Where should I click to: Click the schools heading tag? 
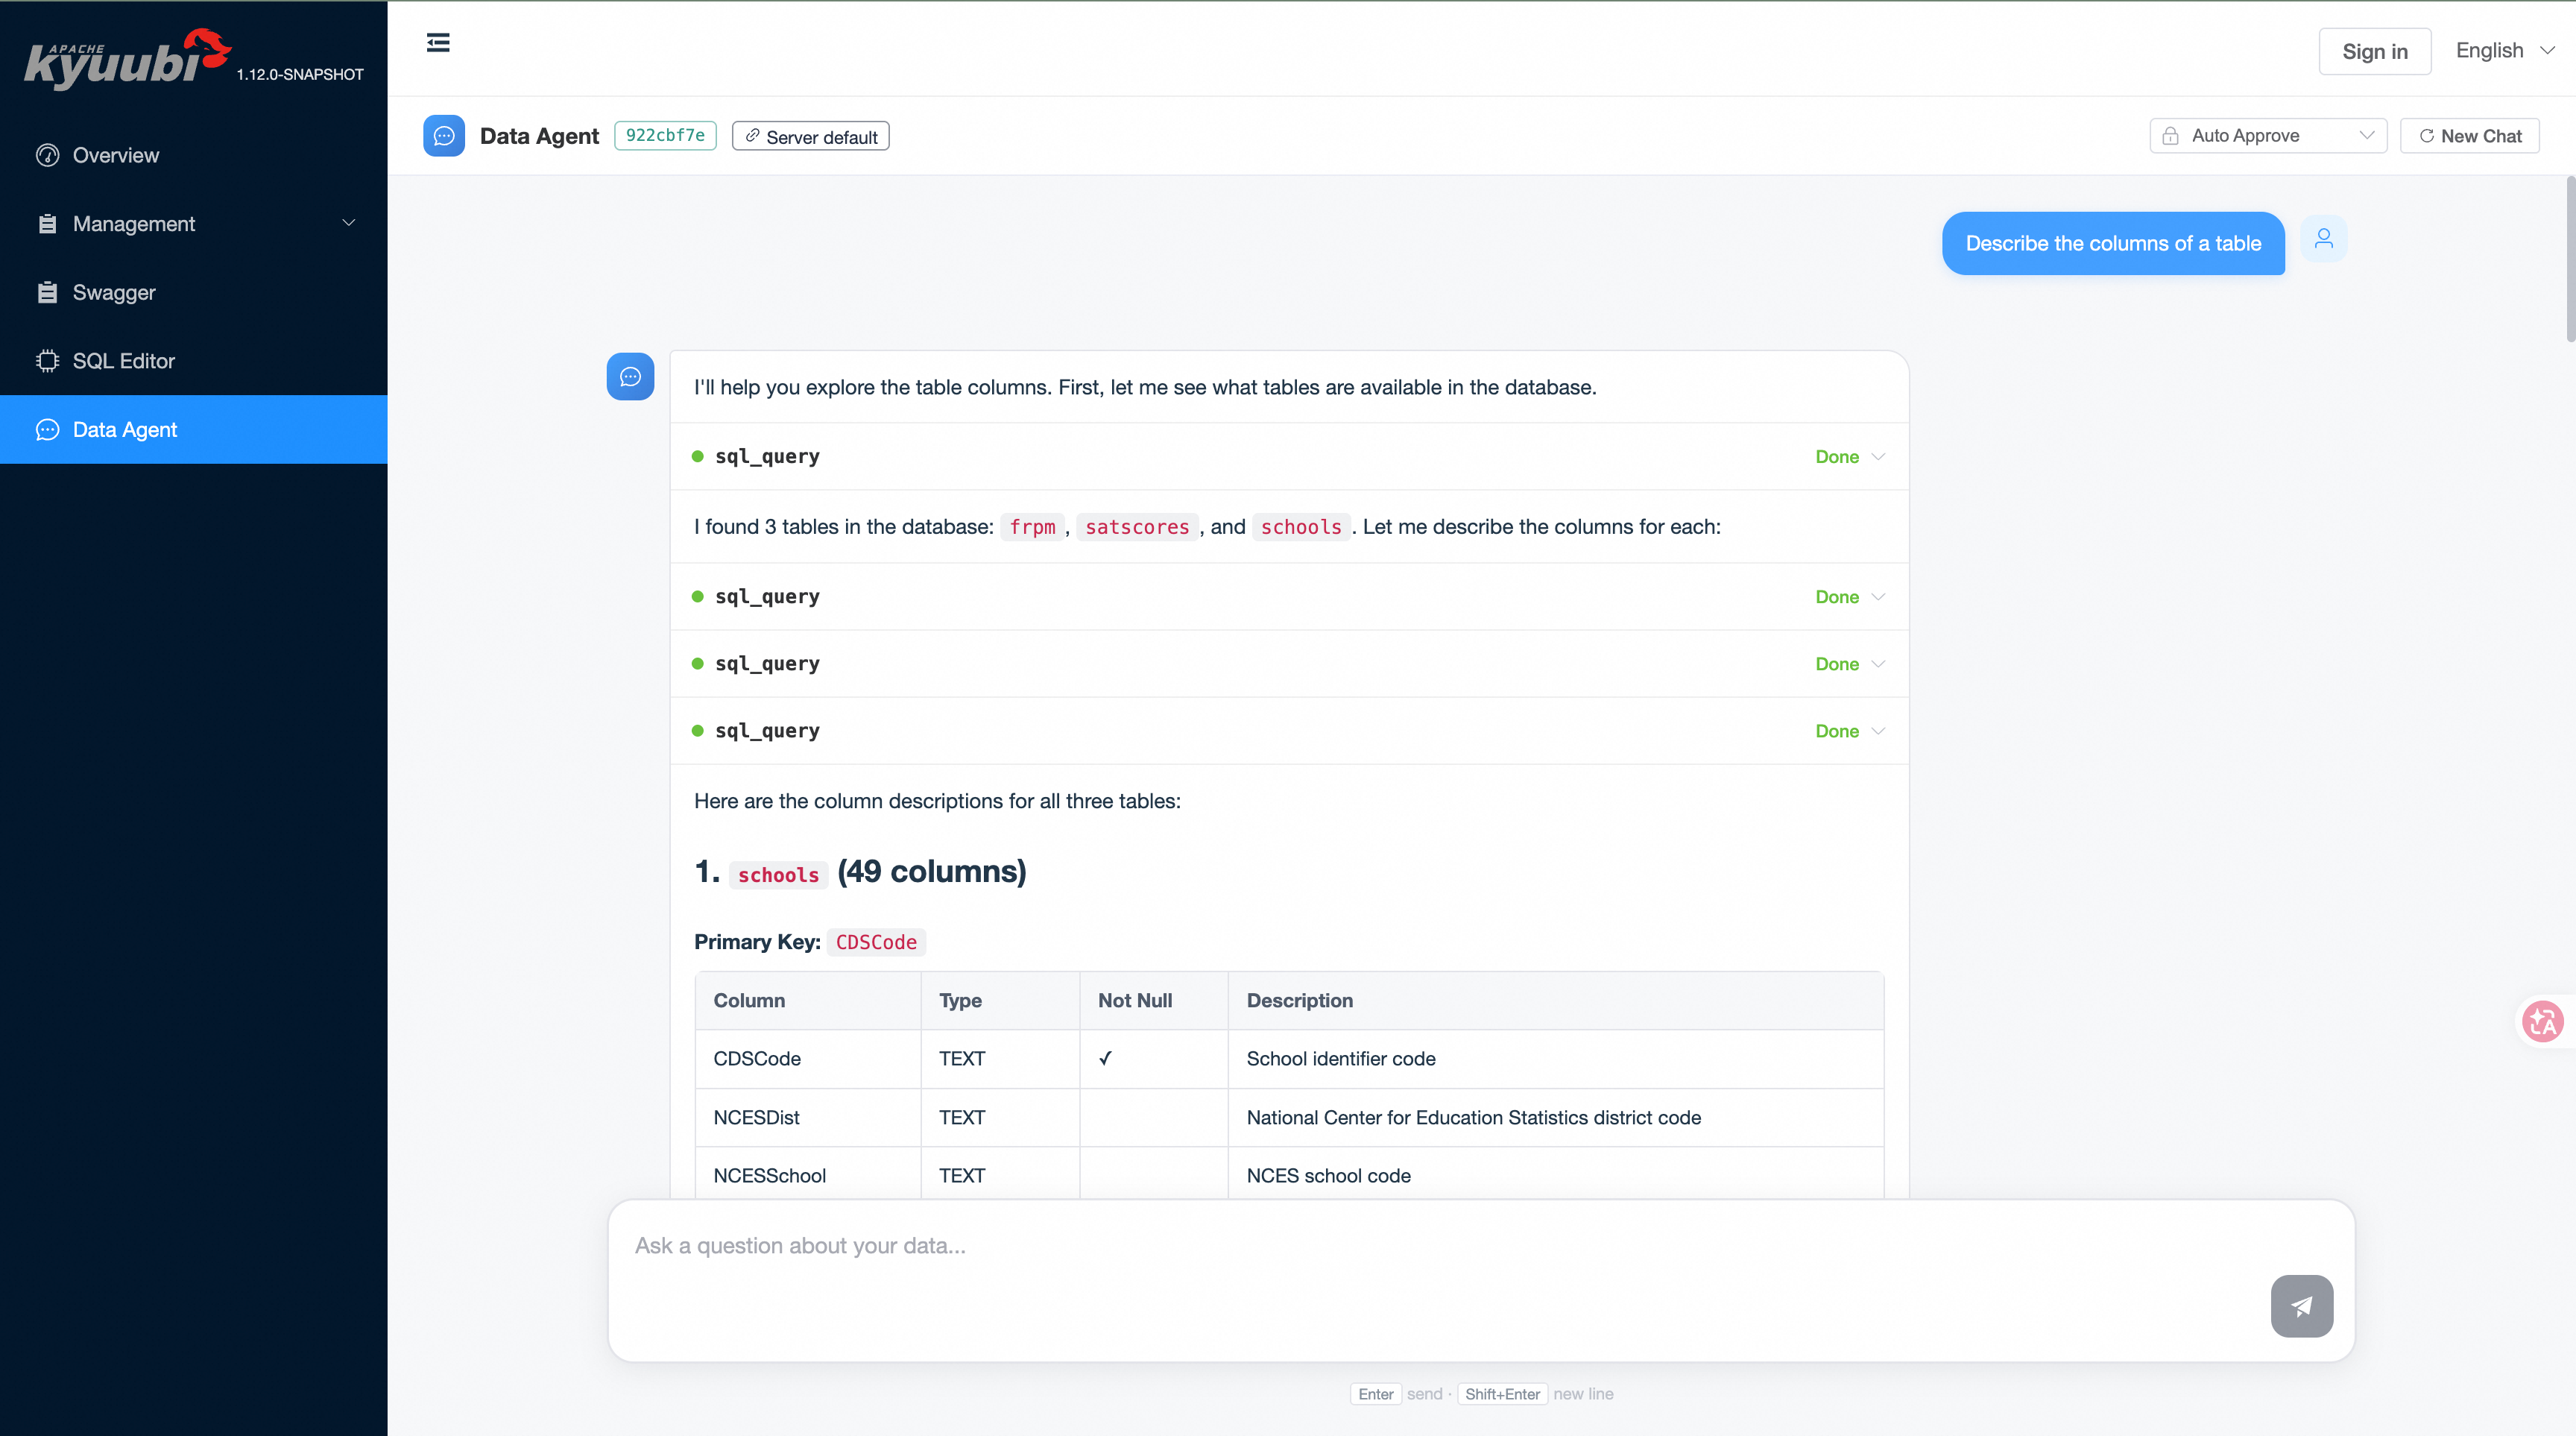[x=778, y=875]
